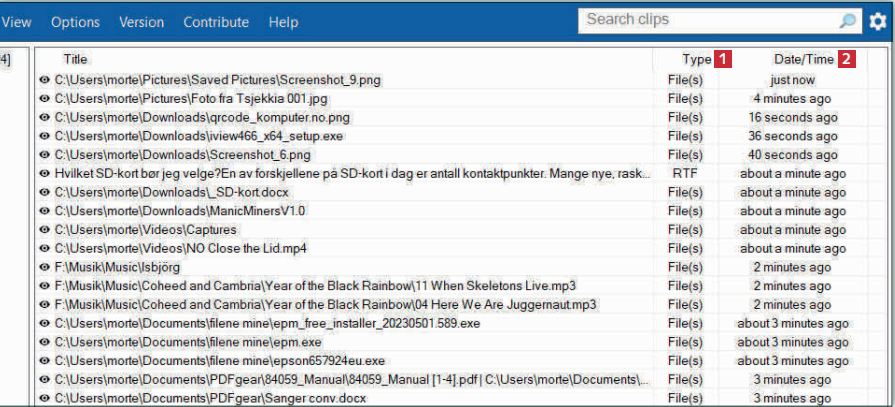
Task: Toggle eye icon for NO Close the Lid.mp4
Action: pos(44,248)
